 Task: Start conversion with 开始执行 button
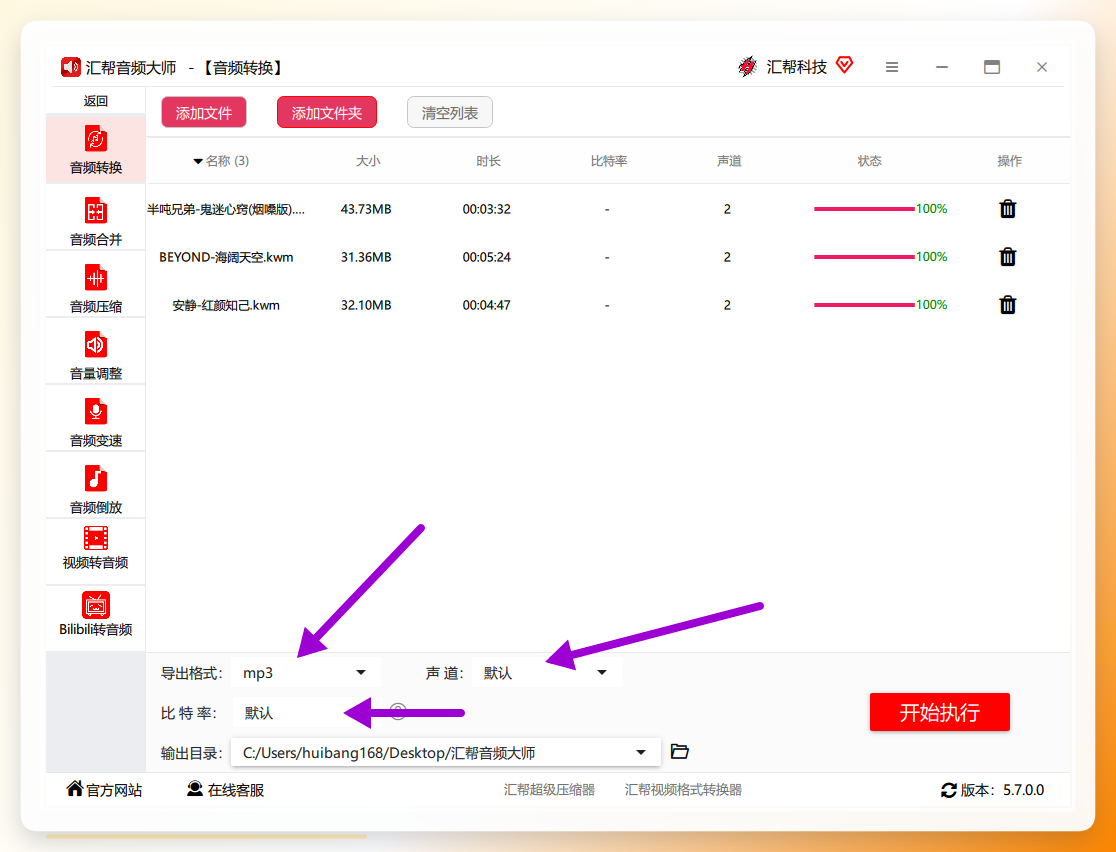[939, 712]
